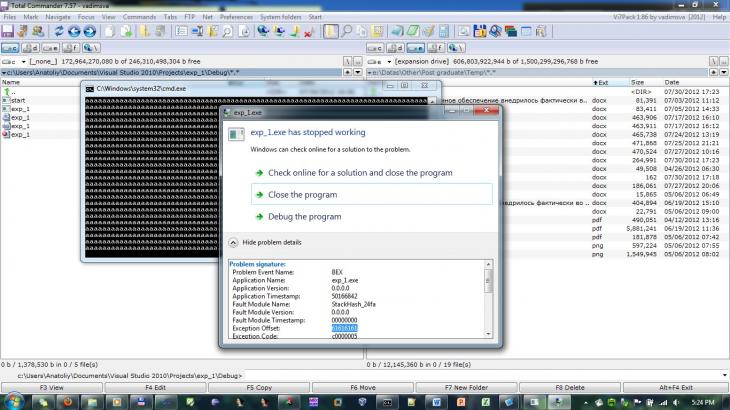Click problem details scrollbar up arrow

488,264
